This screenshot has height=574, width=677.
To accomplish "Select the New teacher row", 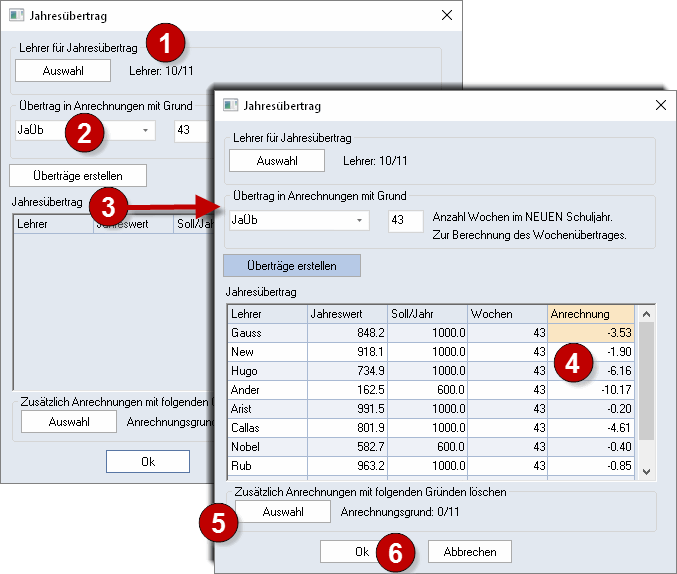I will [x=431, y=352].
